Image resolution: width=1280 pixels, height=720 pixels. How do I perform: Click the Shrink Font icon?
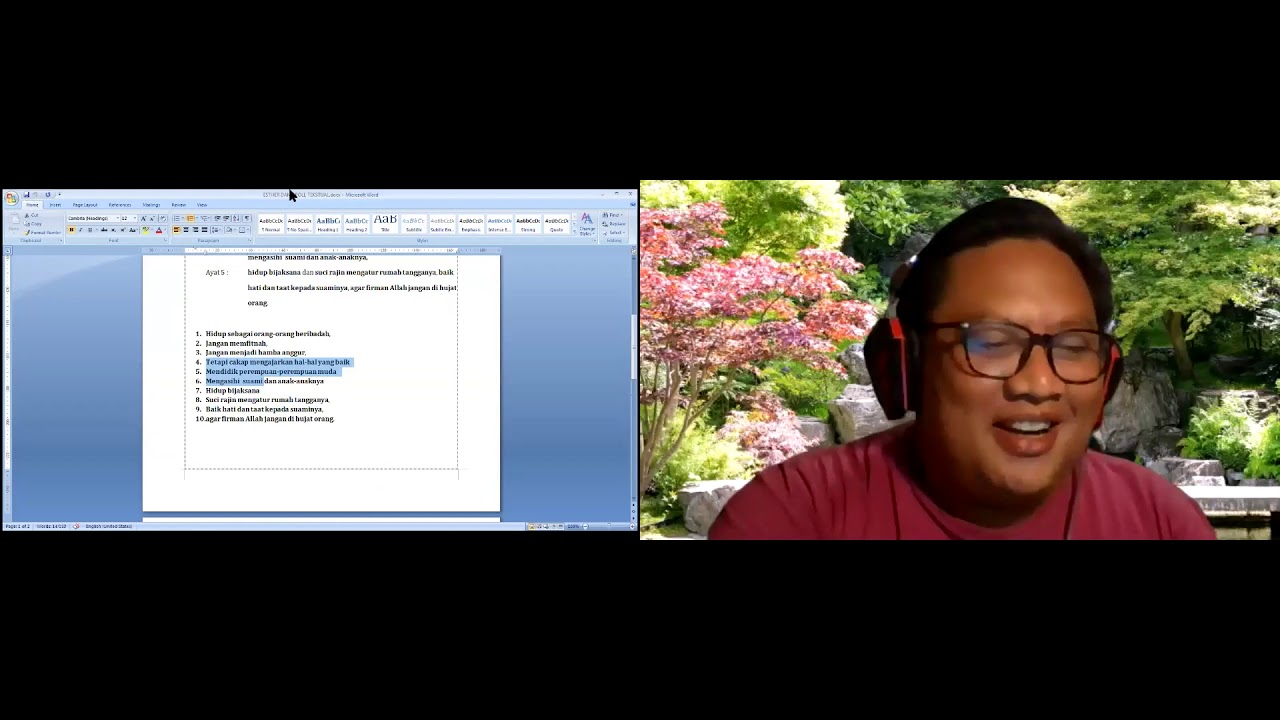coord(152,218)
